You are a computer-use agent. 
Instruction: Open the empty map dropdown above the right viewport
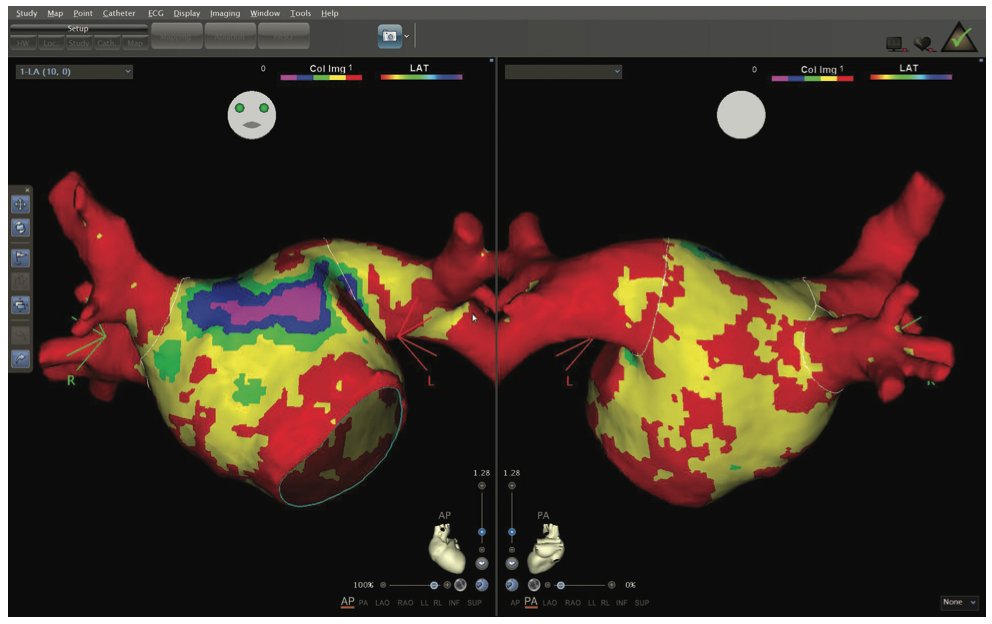(565, 71)
